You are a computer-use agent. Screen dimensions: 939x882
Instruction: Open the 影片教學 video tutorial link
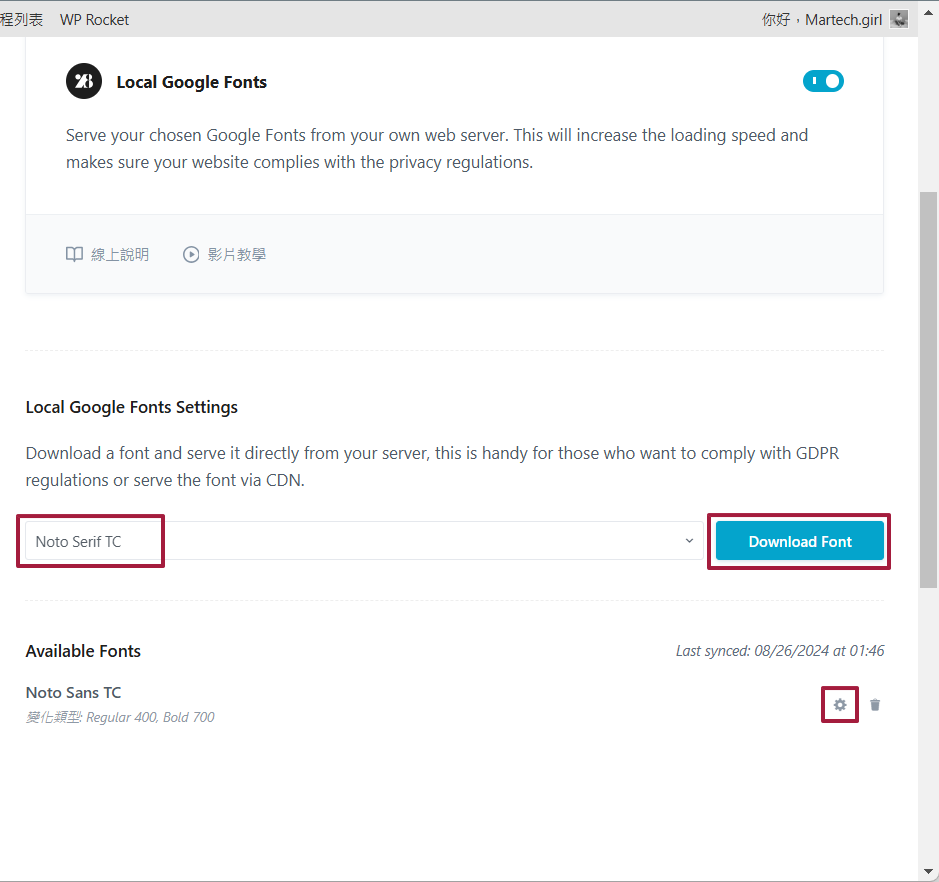pyautogui.click(x=236, y=255)
